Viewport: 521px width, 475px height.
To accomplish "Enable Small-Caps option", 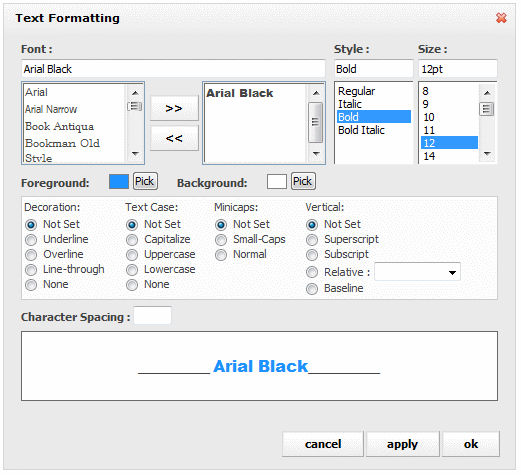I will pos(221,240).
